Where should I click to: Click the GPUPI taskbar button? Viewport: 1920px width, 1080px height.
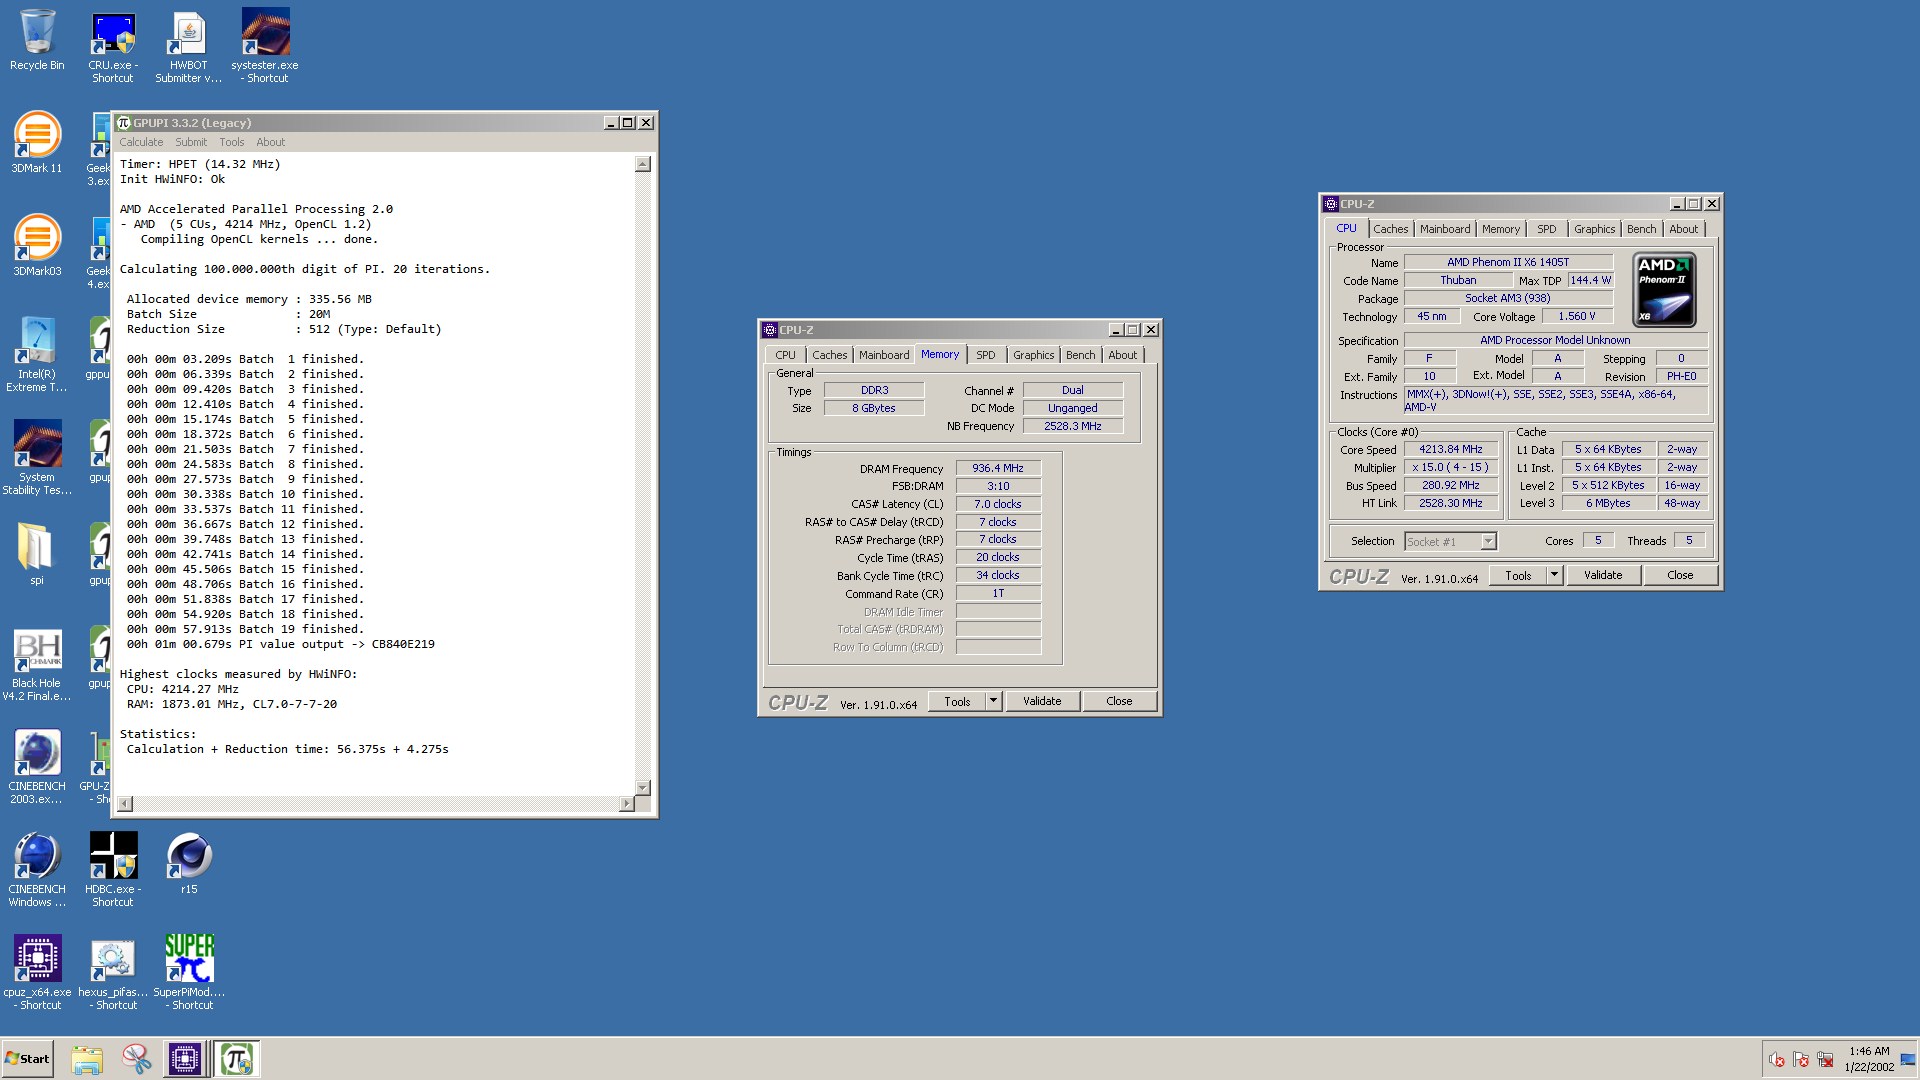237,1059
